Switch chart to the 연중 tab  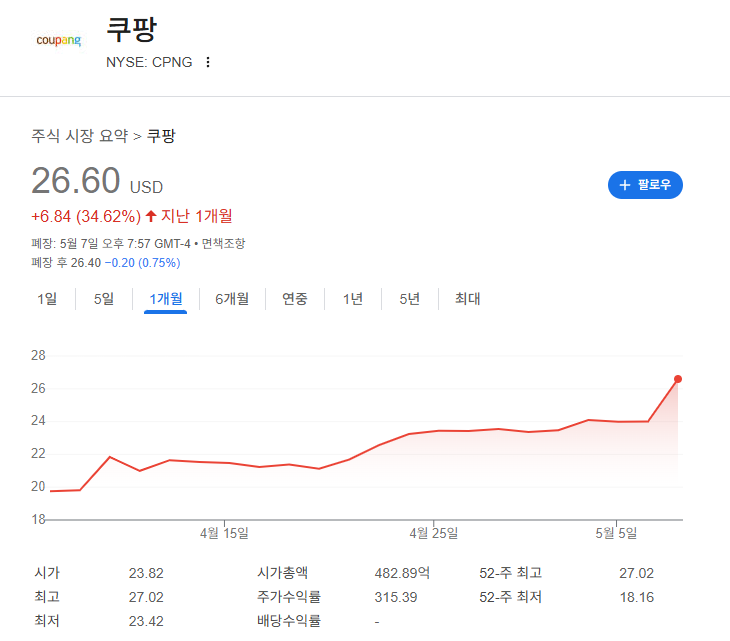click(x=295, y=299)
